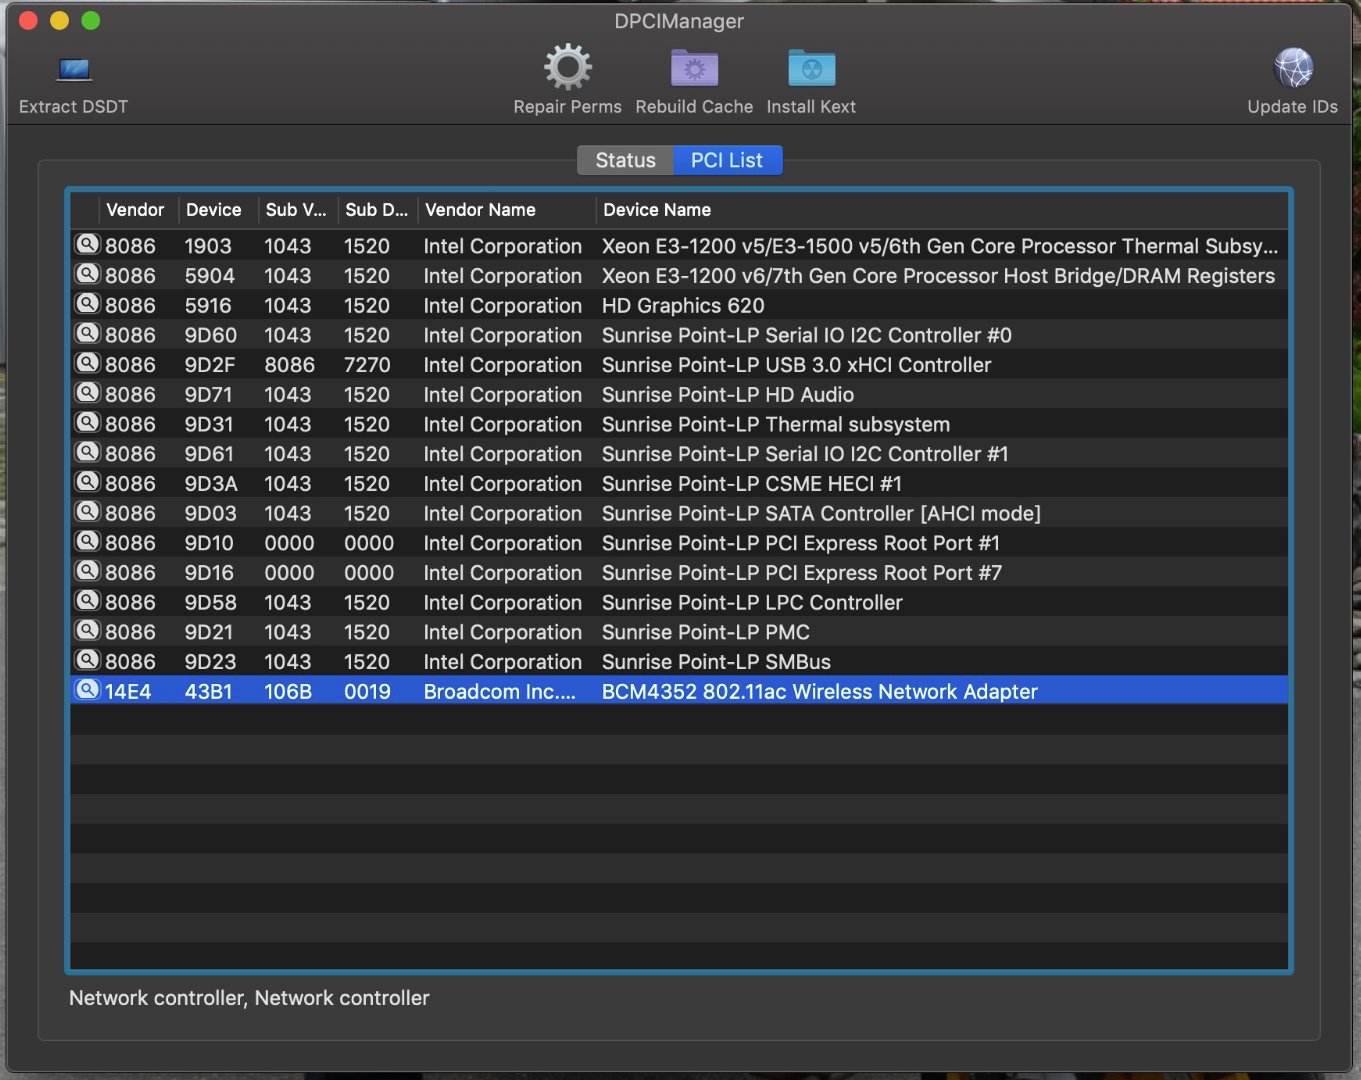This screenshot has height=1080, width=1361.
Task: Click the Install Kext icon
Action: [x=811, y=68]
